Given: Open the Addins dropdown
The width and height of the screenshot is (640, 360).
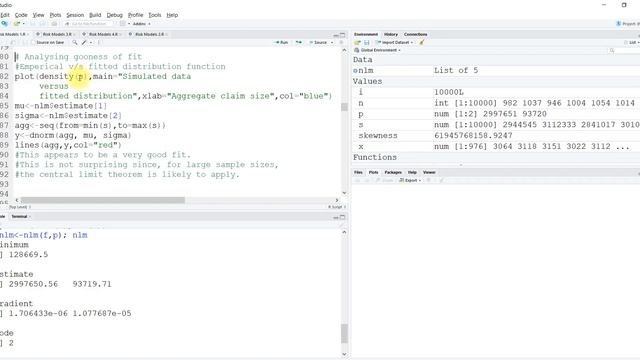Looking at the screenshot, I should [x=141, y=24].
